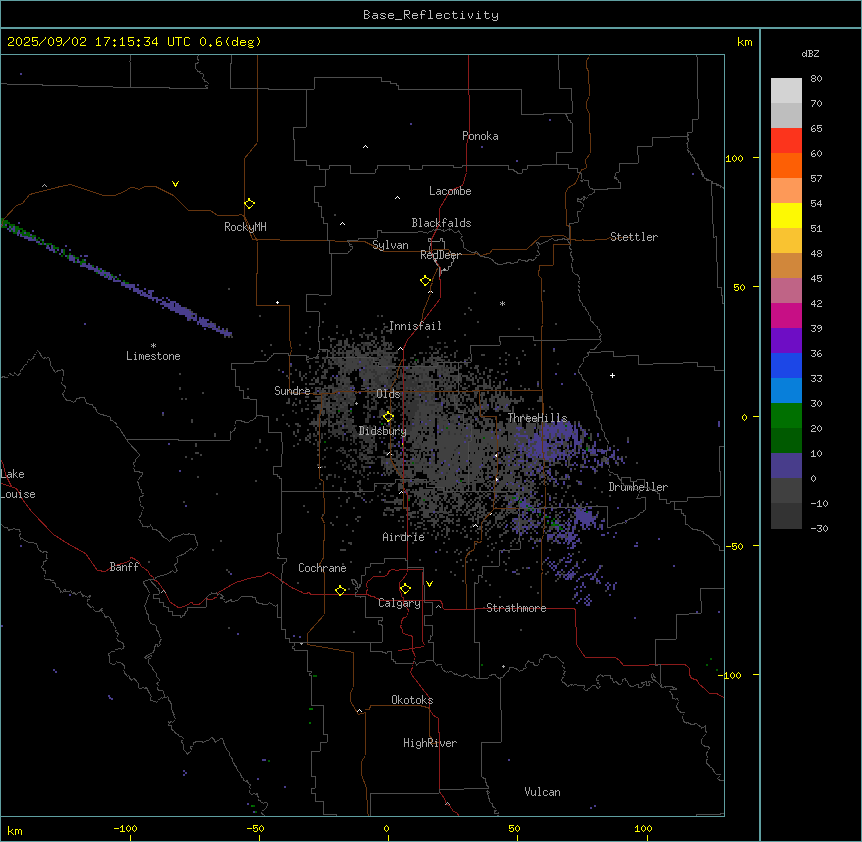This screenshot has width=862, height=842.
Task: Click the yellow diamond marker below Cochrane
Action: tap(340, 590)
